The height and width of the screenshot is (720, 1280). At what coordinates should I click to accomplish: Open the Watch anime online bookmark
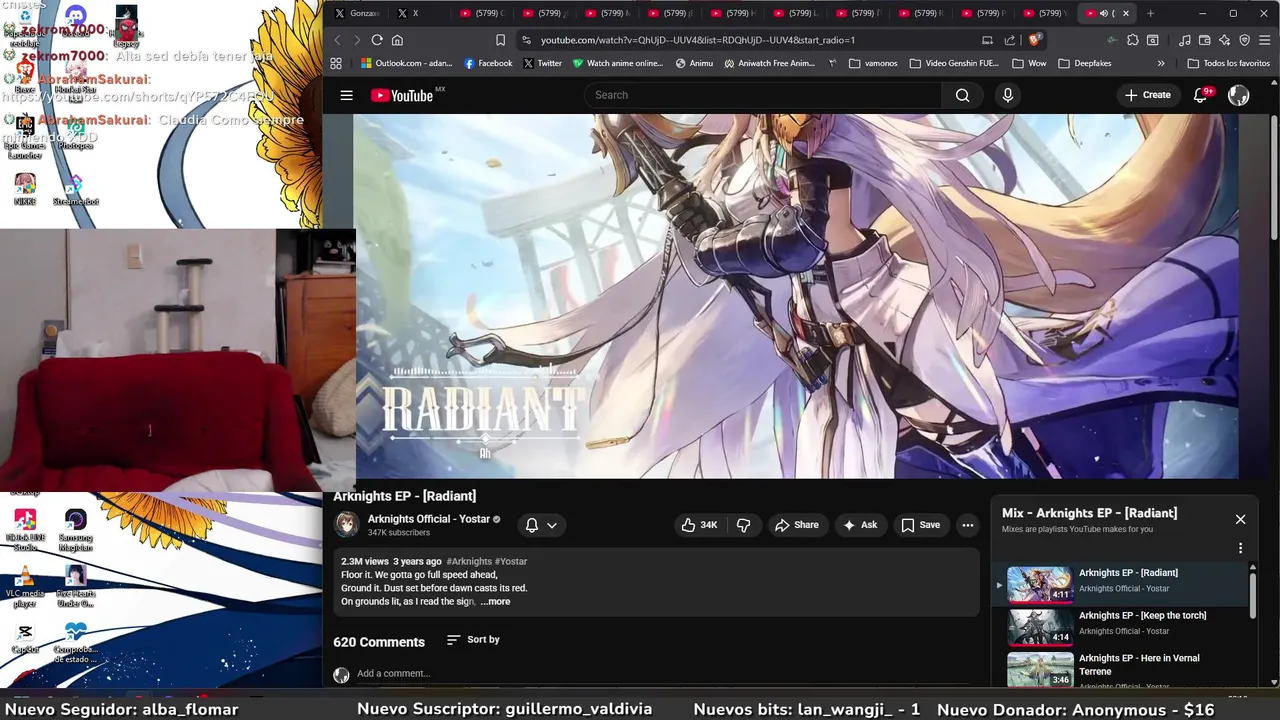tap(618, 63)
